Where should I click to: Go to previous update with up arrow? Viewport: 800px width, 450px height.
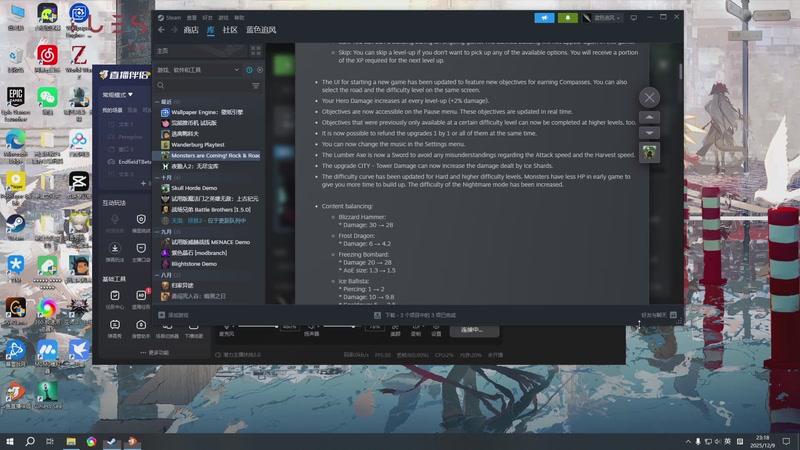[x=649, y=117]
